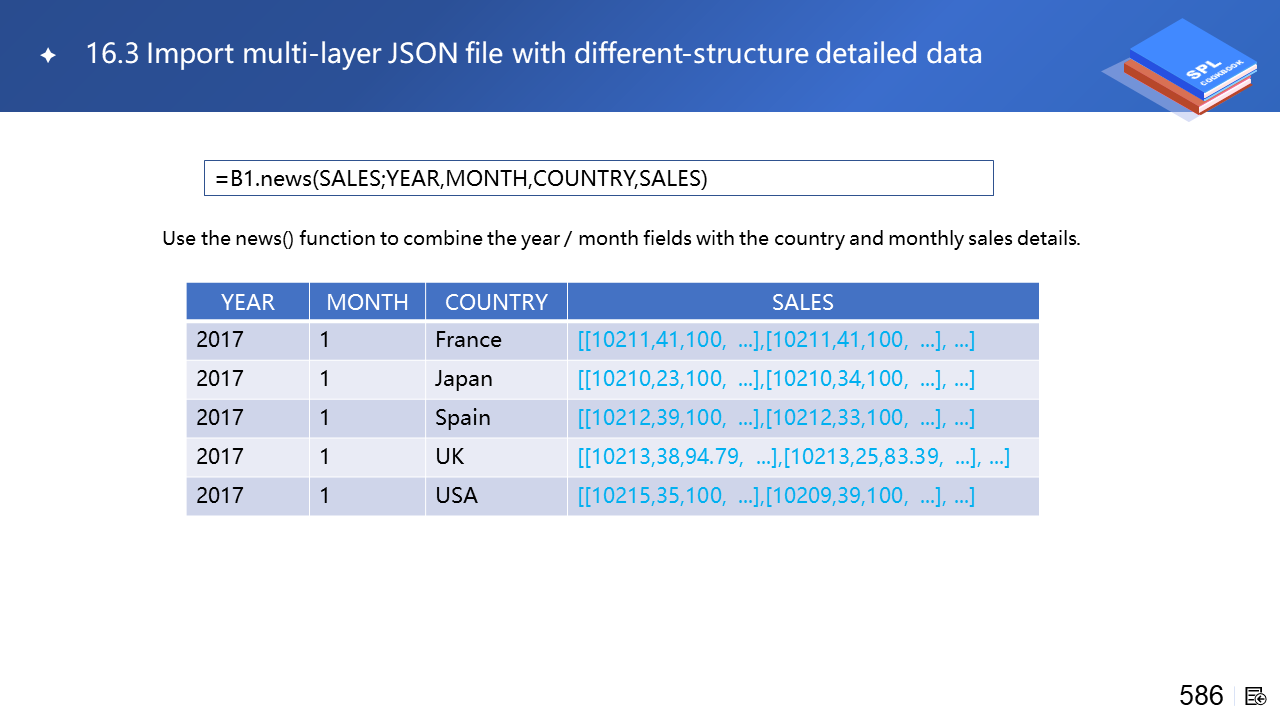Select the COUNTRY column header
1280x720 pixels.
coord(496,302)
